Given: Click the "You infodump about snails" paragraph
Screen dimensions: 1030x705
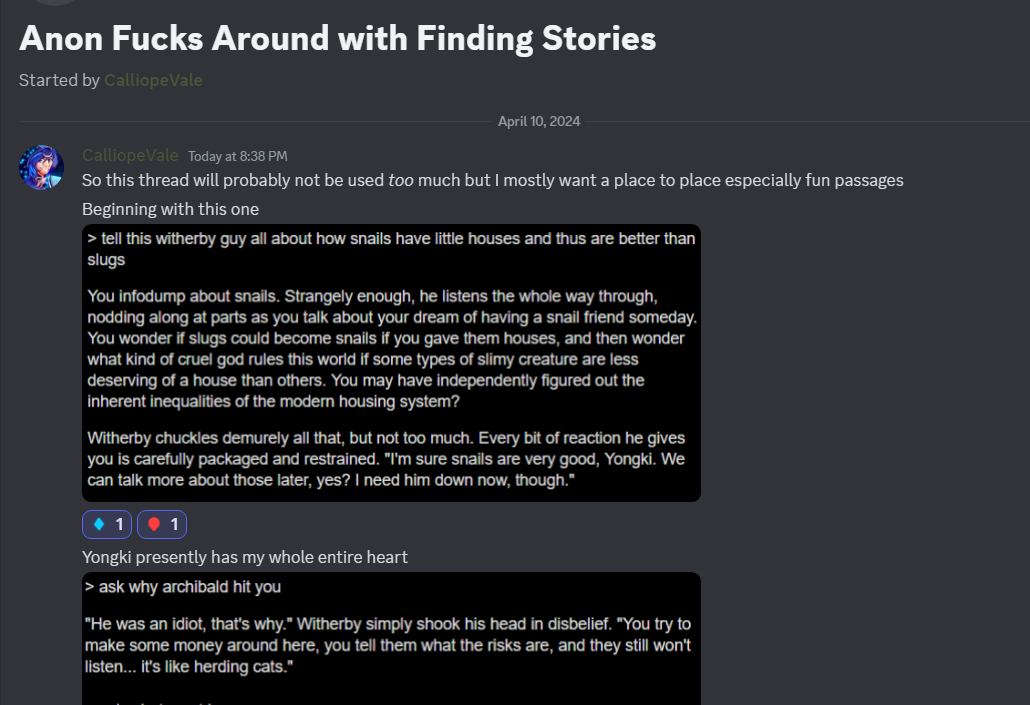Looking at the screenshot, I should point(391,348).
